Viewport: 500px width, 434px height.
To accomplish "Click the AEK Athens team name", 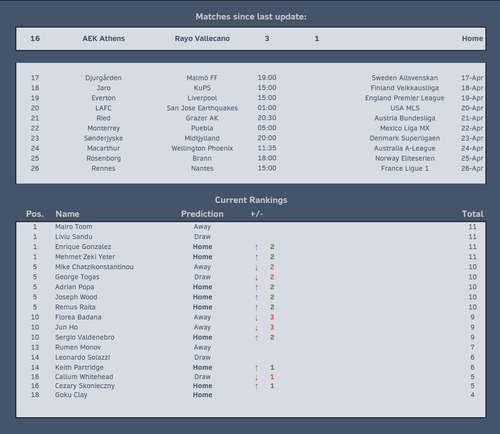I will (x=104, y=39).
